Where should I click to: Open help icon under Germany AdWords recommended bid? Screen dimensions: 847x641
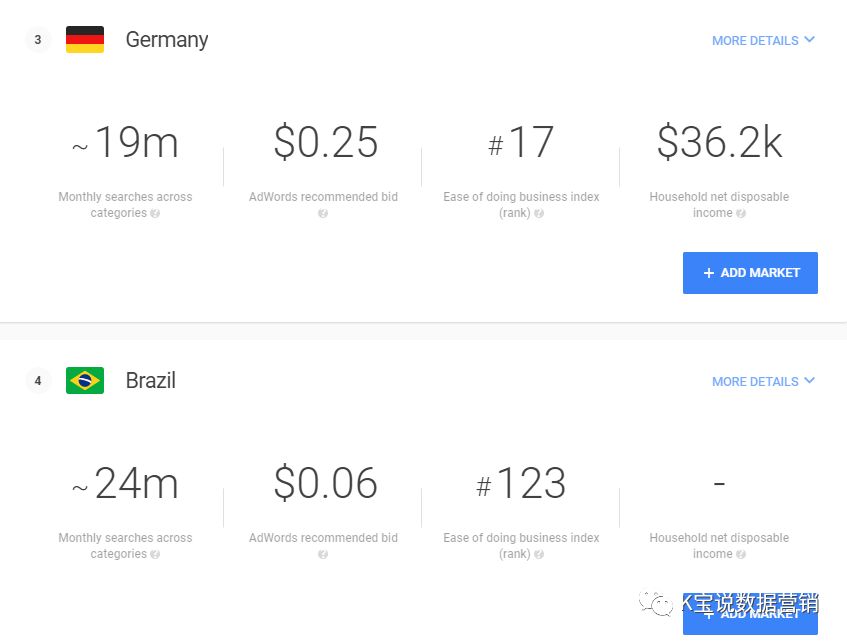coord(323,213)
